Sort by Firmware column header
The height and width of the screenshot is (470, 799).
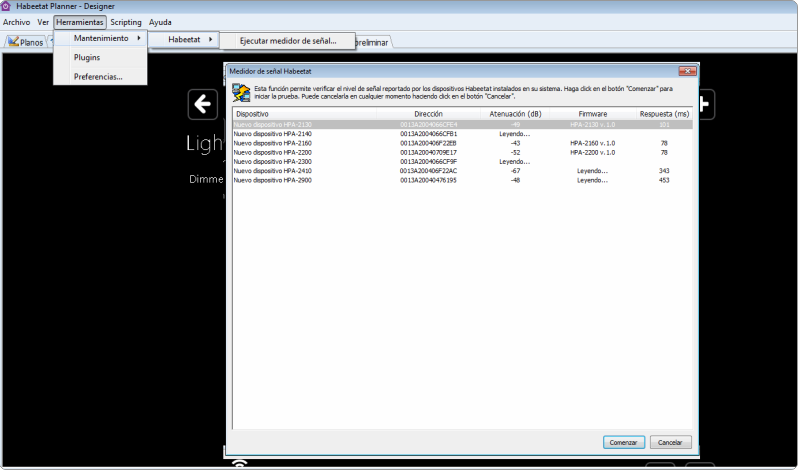pos(593,114)
